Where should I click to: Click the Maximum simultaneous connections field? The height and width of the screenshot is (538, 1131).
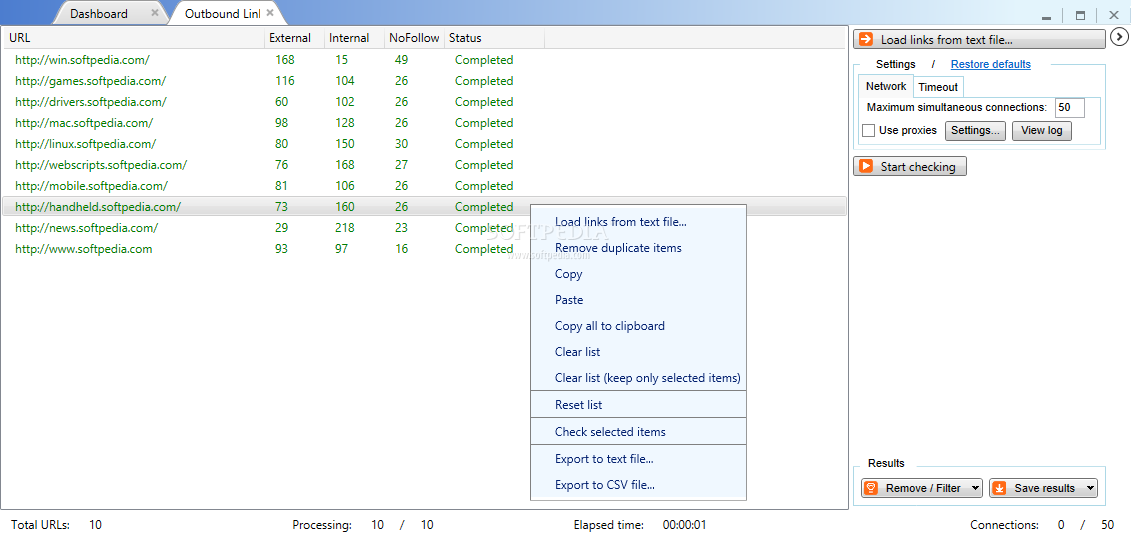[1070, 107]
